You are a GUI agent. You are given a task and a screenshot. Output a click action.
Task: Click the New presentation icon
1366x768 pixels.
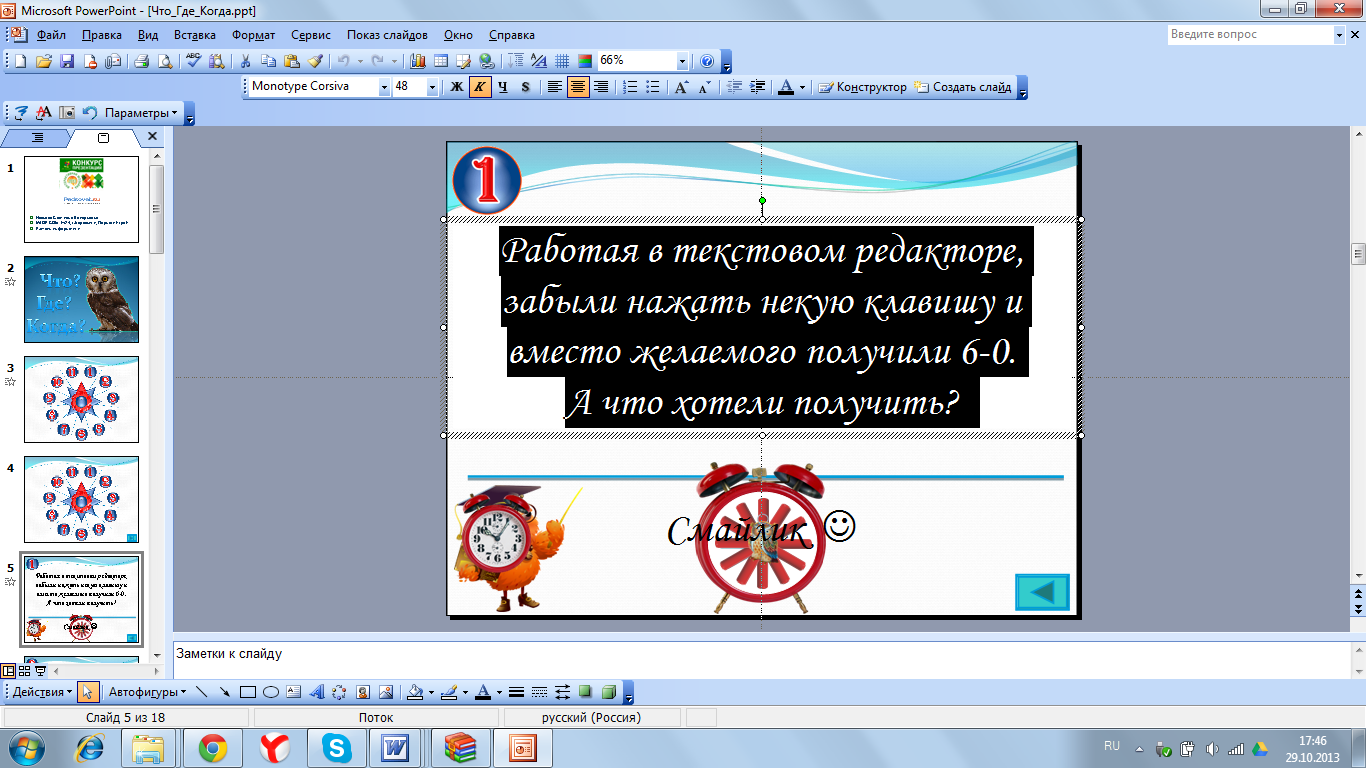[x=21, y=61]
